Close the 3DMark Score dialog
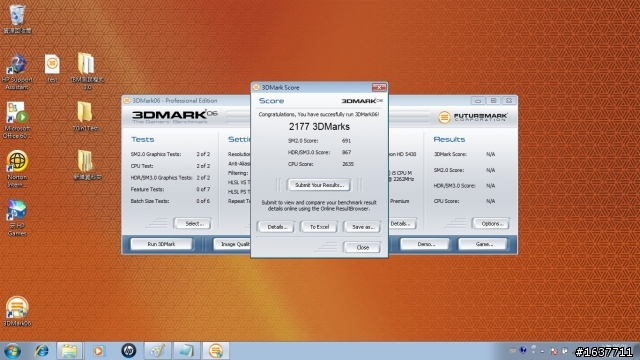Screen dimensions: 640x360 [x=362, y=247]
